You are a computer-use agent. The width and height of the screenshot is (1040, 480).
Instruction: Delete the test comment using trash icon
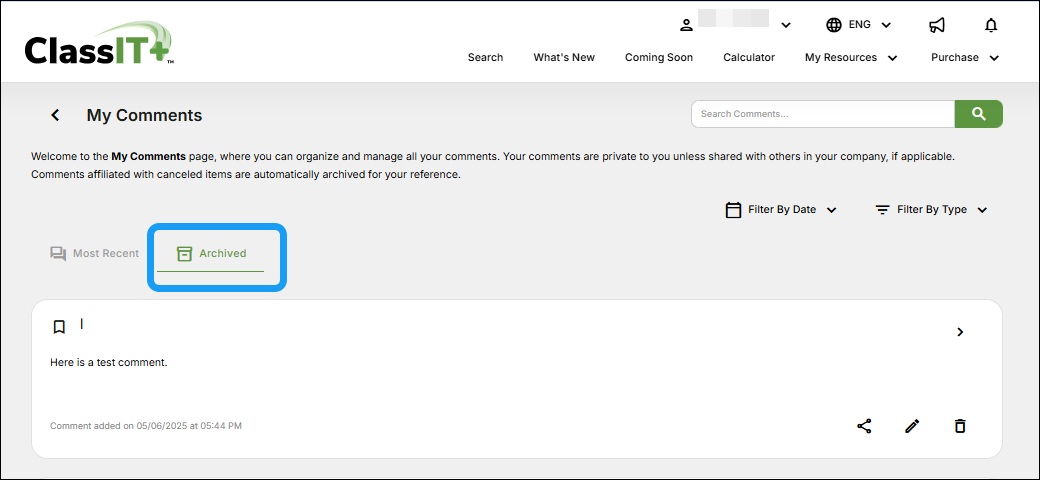coord(960,426)
